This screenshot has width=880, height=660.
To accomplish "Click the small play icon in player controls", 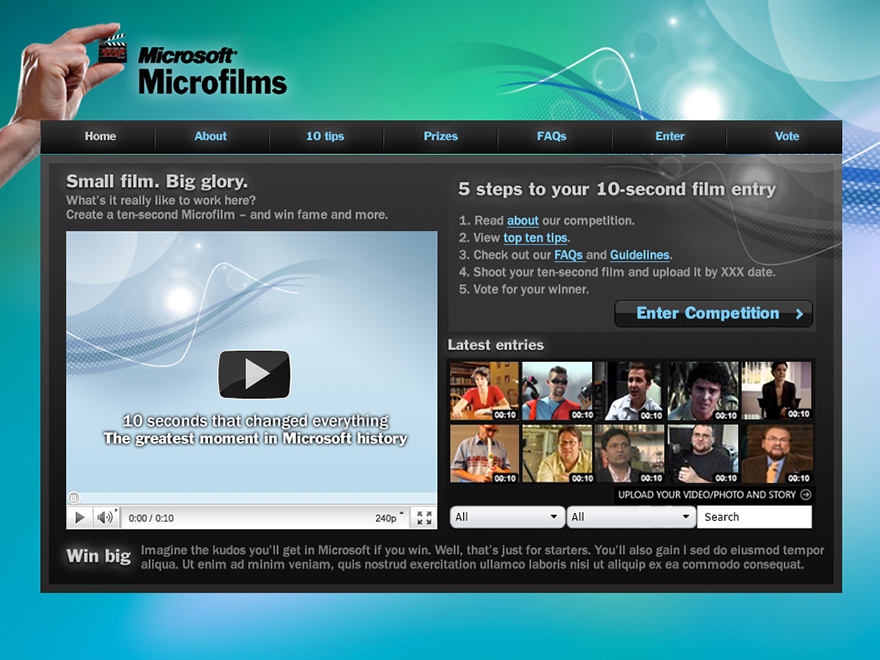I will (x=80, y=517).
